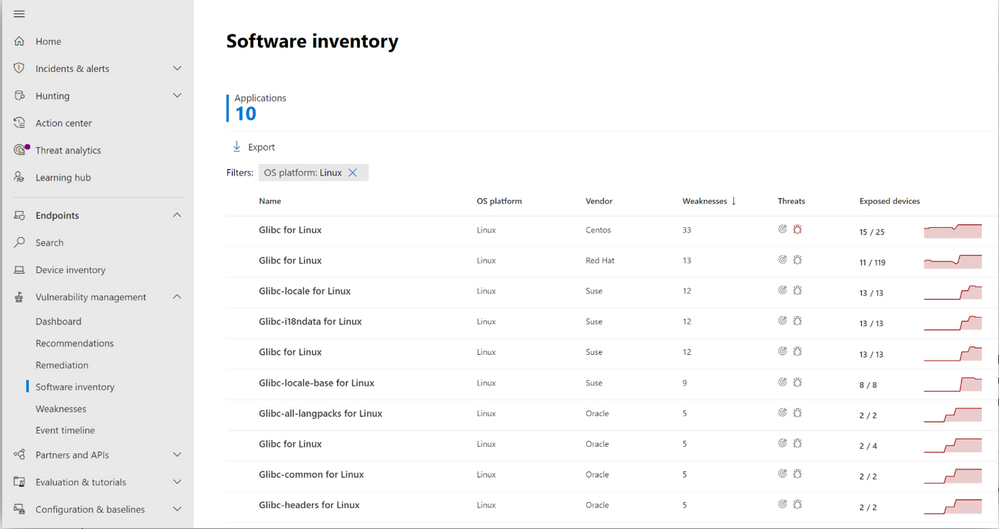
Task: Click the Red Hat vendor cell
Action: [600, 261]
